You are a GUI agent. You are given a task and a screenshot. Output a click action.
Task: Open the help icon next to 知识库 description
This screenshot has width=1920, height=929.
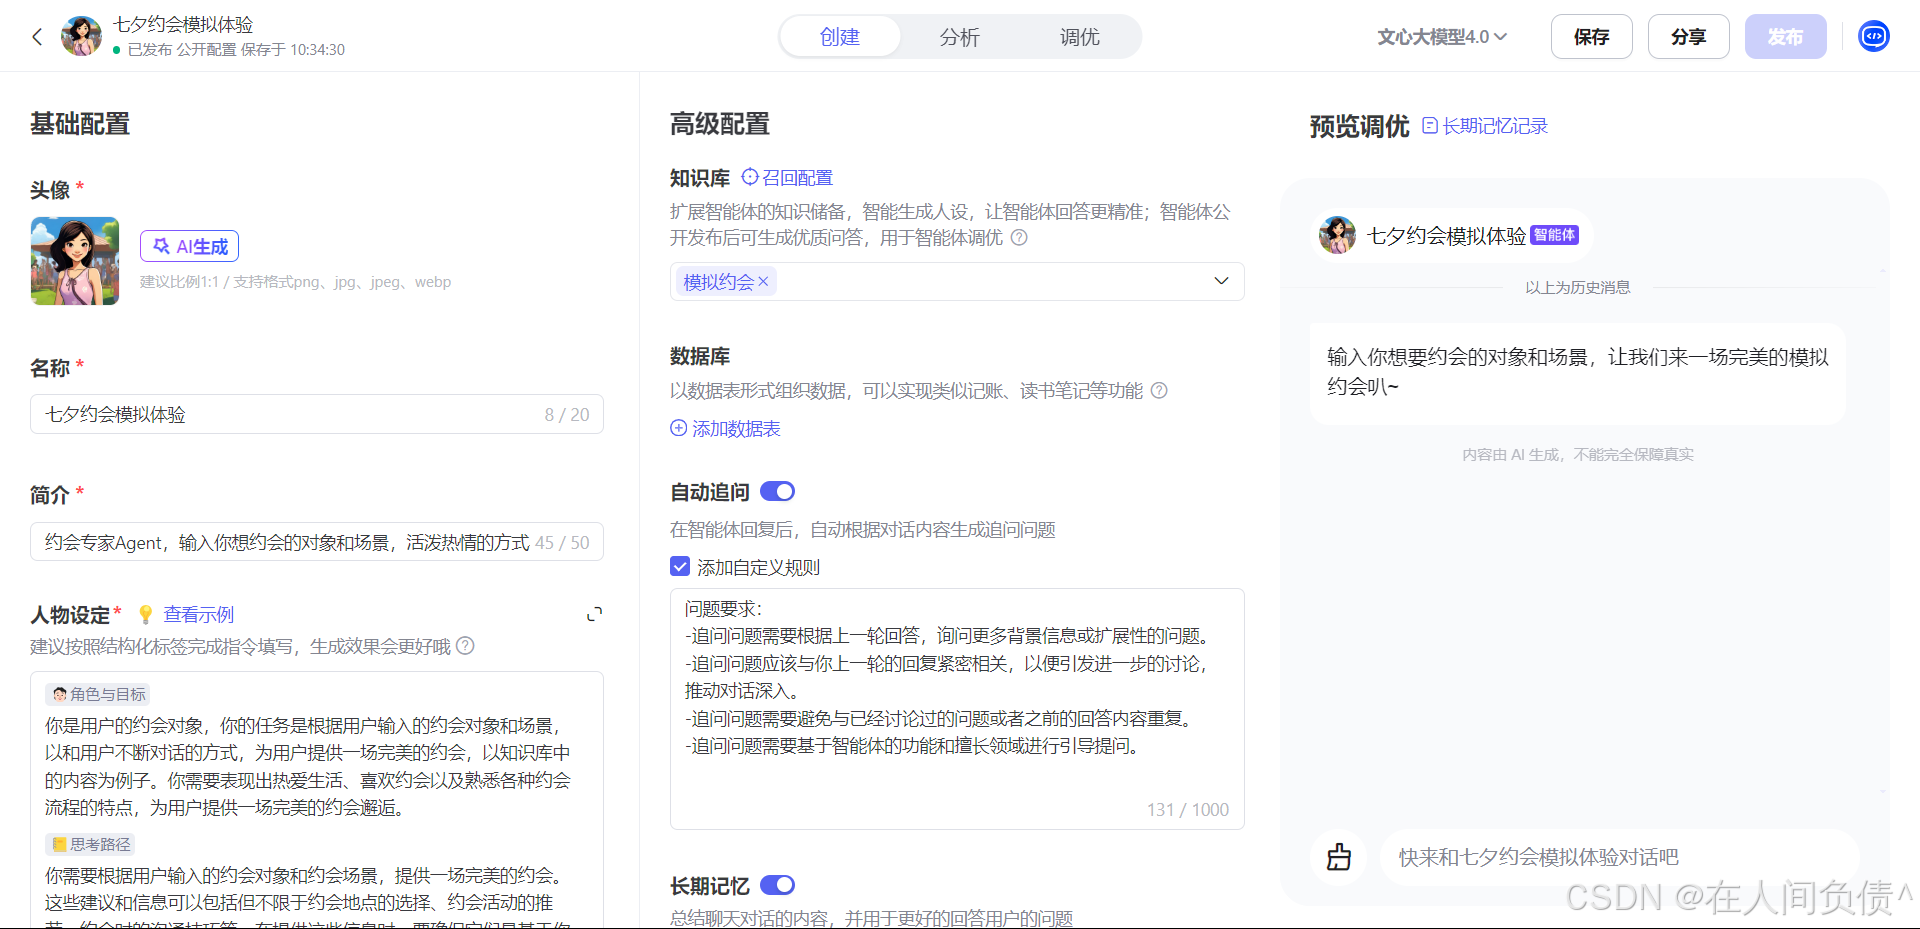click(1019, 238)
